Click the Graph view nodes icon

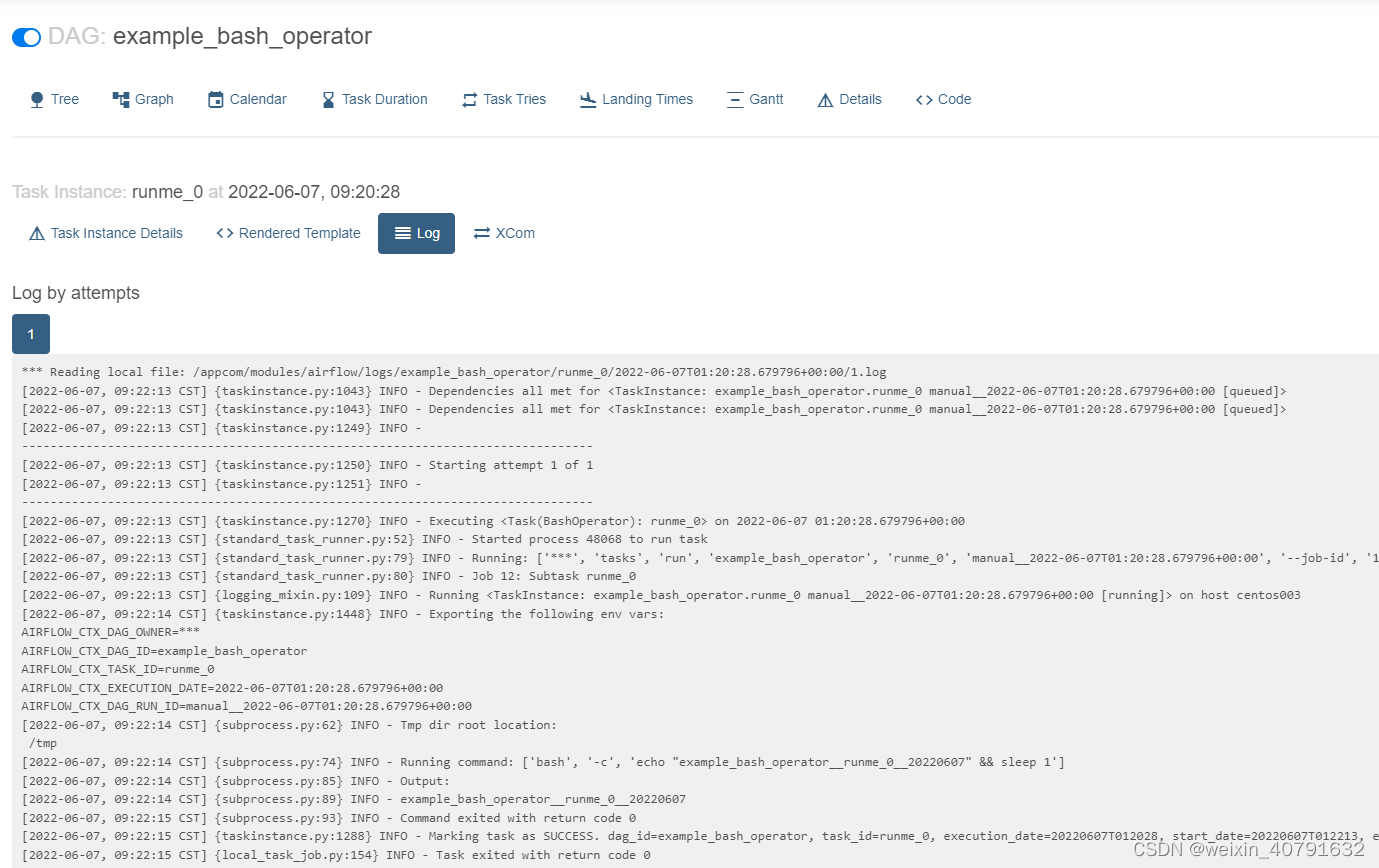pos(121,99)
